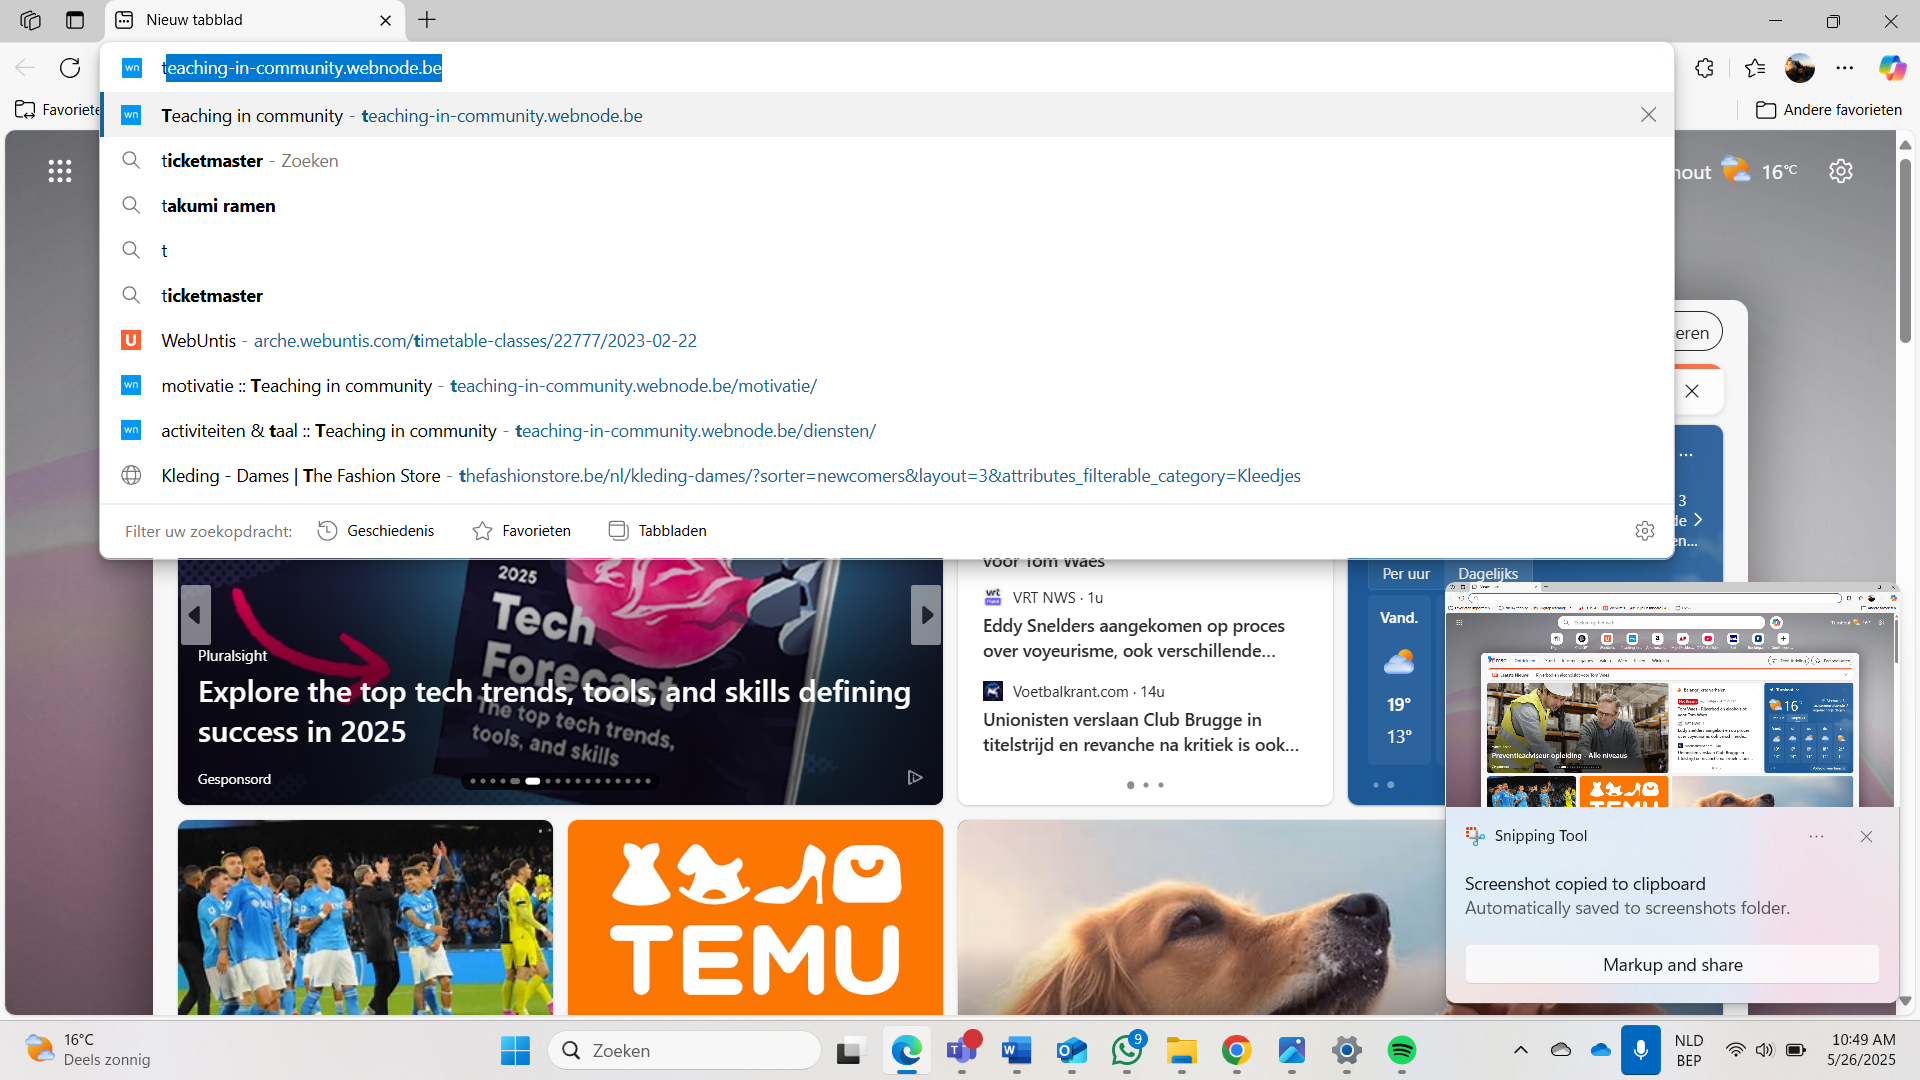Image resolution: width=1920 pixels, height=1080 pixels.
Task: Click the ad choices icon on carousel
Action: 915,778
